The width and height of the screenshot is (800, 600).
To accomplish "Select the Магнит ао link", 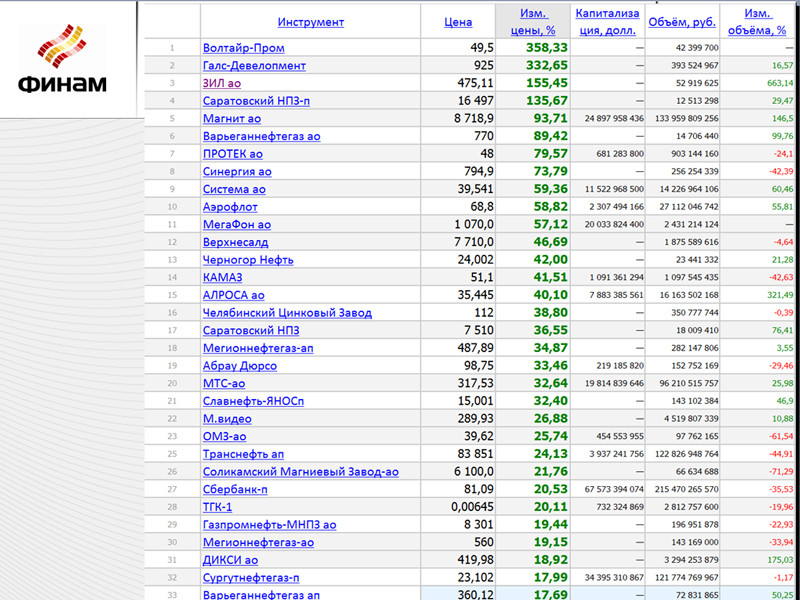I will click(232, 118).
